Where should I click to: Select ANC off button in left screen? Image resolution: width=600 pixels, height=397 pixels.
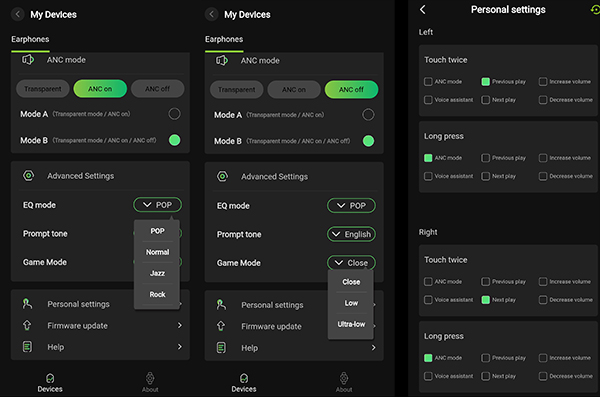pos(158,89)
